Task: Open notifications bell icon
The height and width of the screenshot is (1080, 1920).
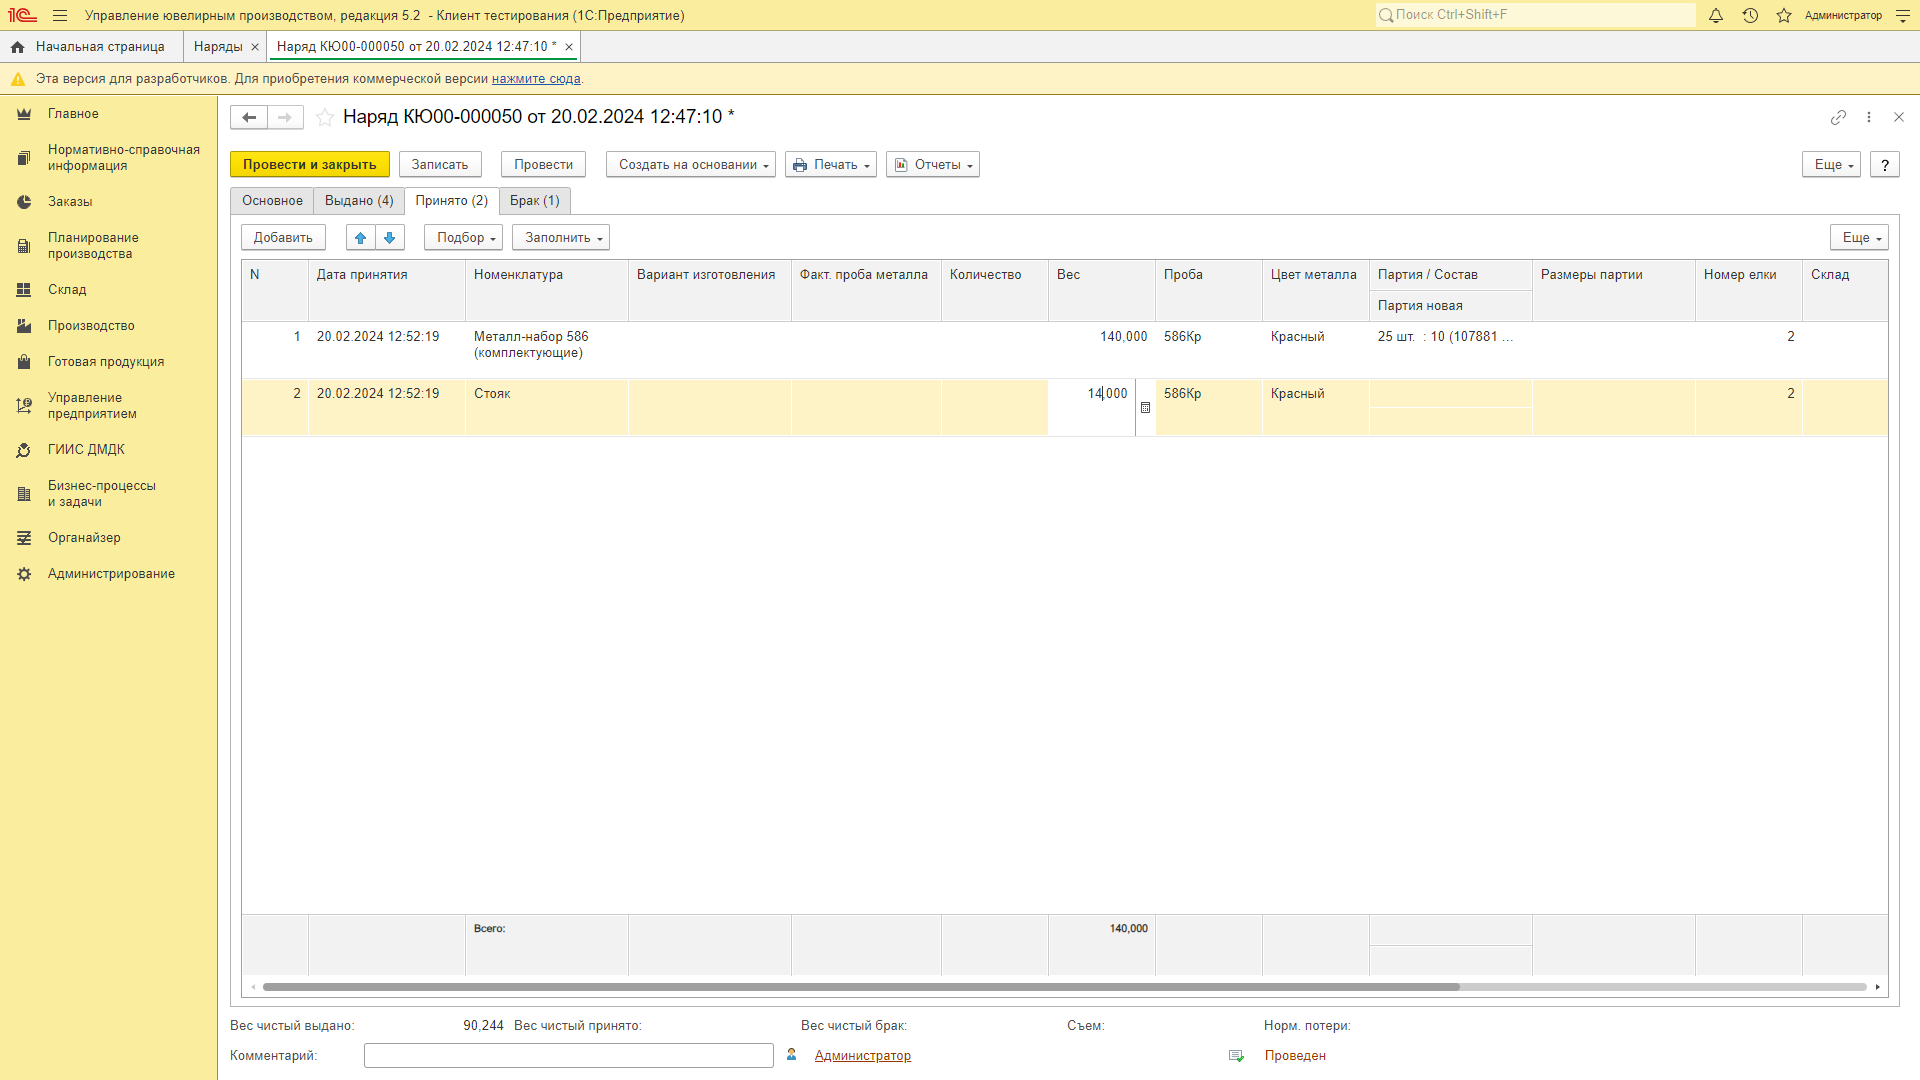Action: (1716, 15)
